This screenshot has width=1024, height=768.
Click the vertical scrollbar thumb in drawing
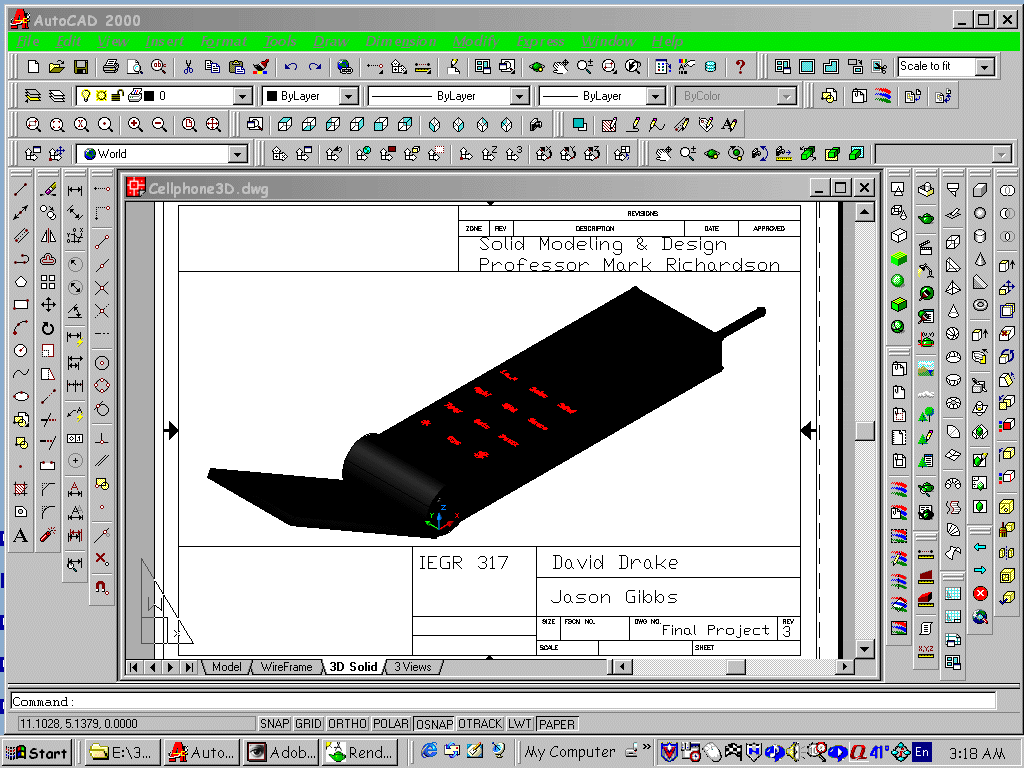click(865, 431)
